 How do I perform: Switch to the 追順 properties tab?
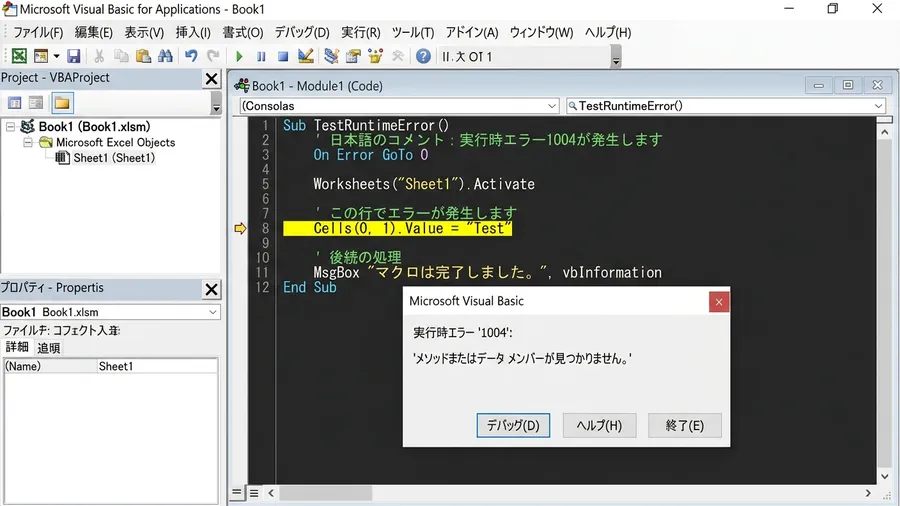click(48, 348)
